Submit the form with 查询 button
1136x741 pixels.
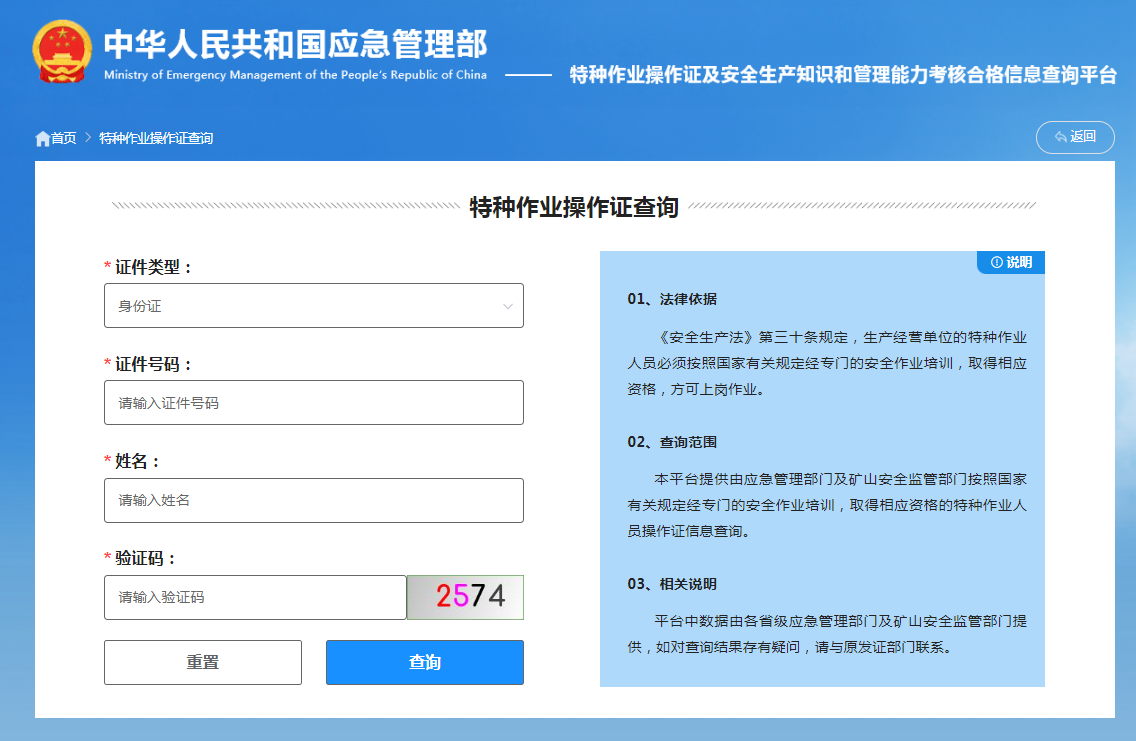[x=425, y=662]
